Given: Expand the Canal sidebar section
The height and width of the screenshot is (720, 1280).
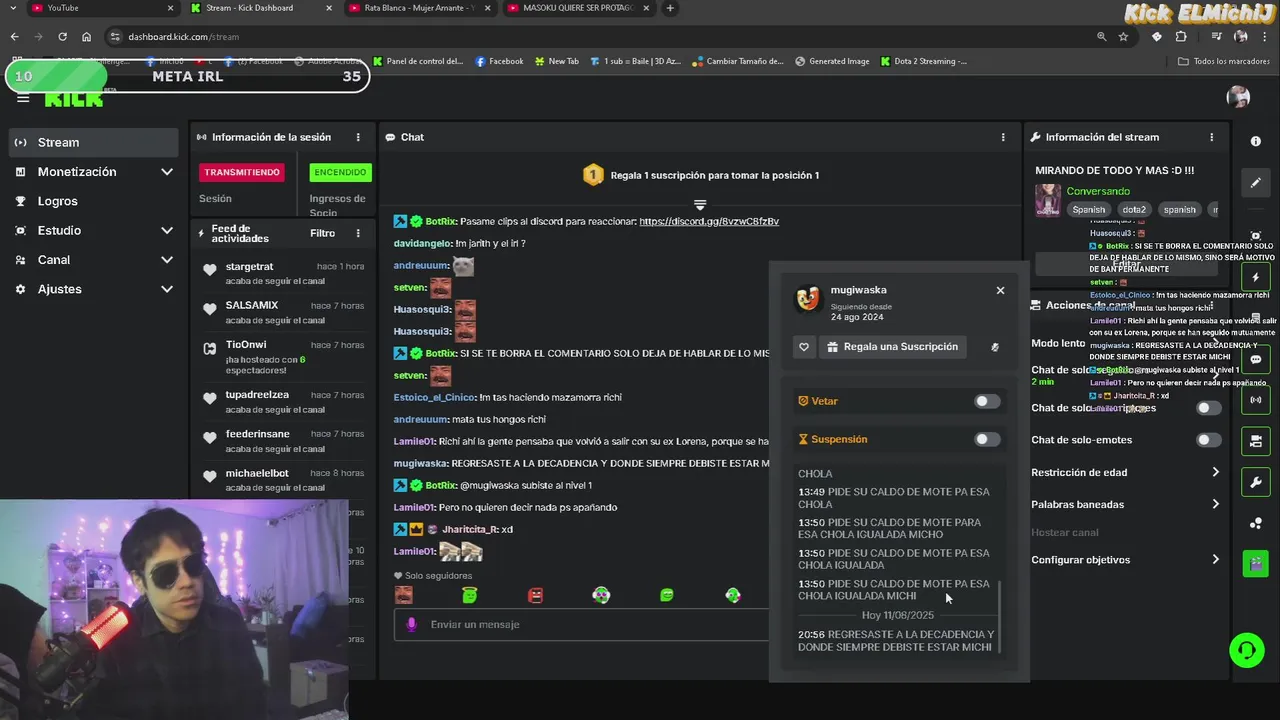Looking at the screenshot, I should [94, 259].
